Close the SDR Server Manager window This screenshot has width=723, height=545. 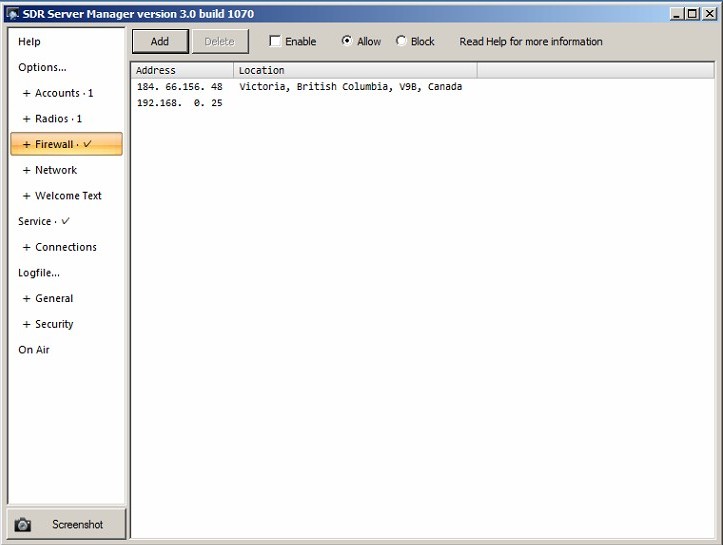710,14
